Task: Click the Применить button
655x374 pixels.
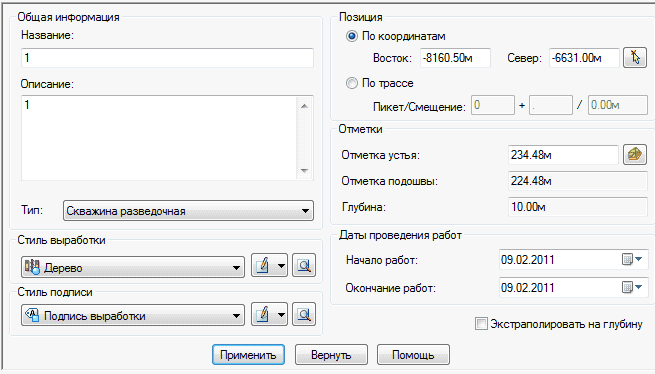Action: point(248,355)
